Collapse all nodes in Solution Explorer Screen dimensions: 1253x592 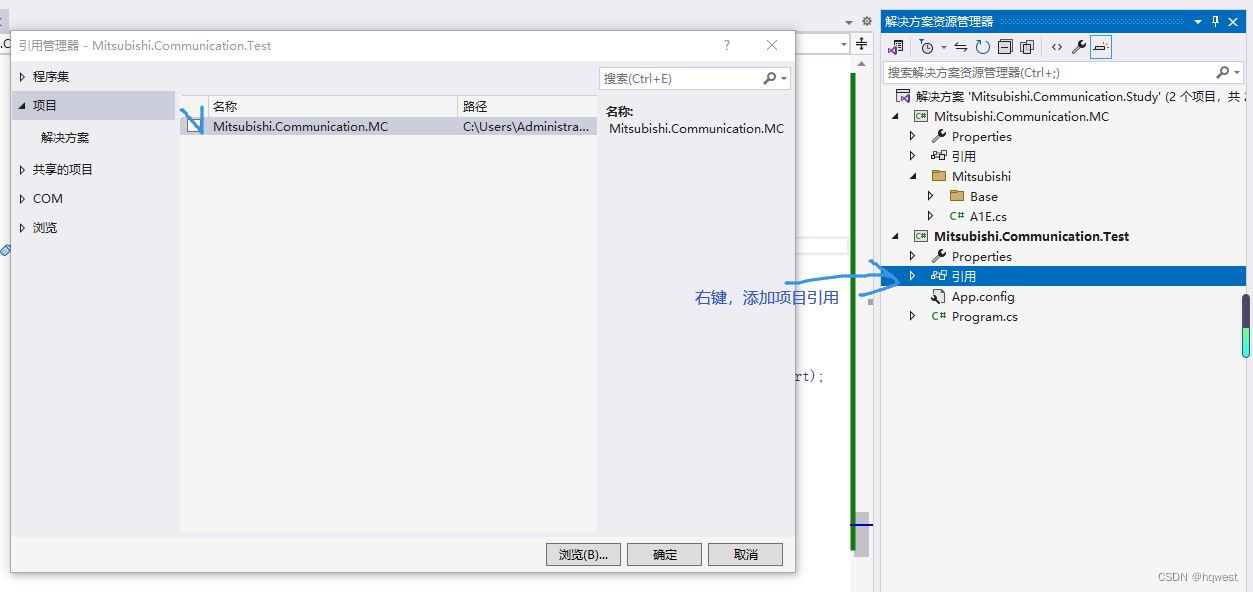(1005, 47)
